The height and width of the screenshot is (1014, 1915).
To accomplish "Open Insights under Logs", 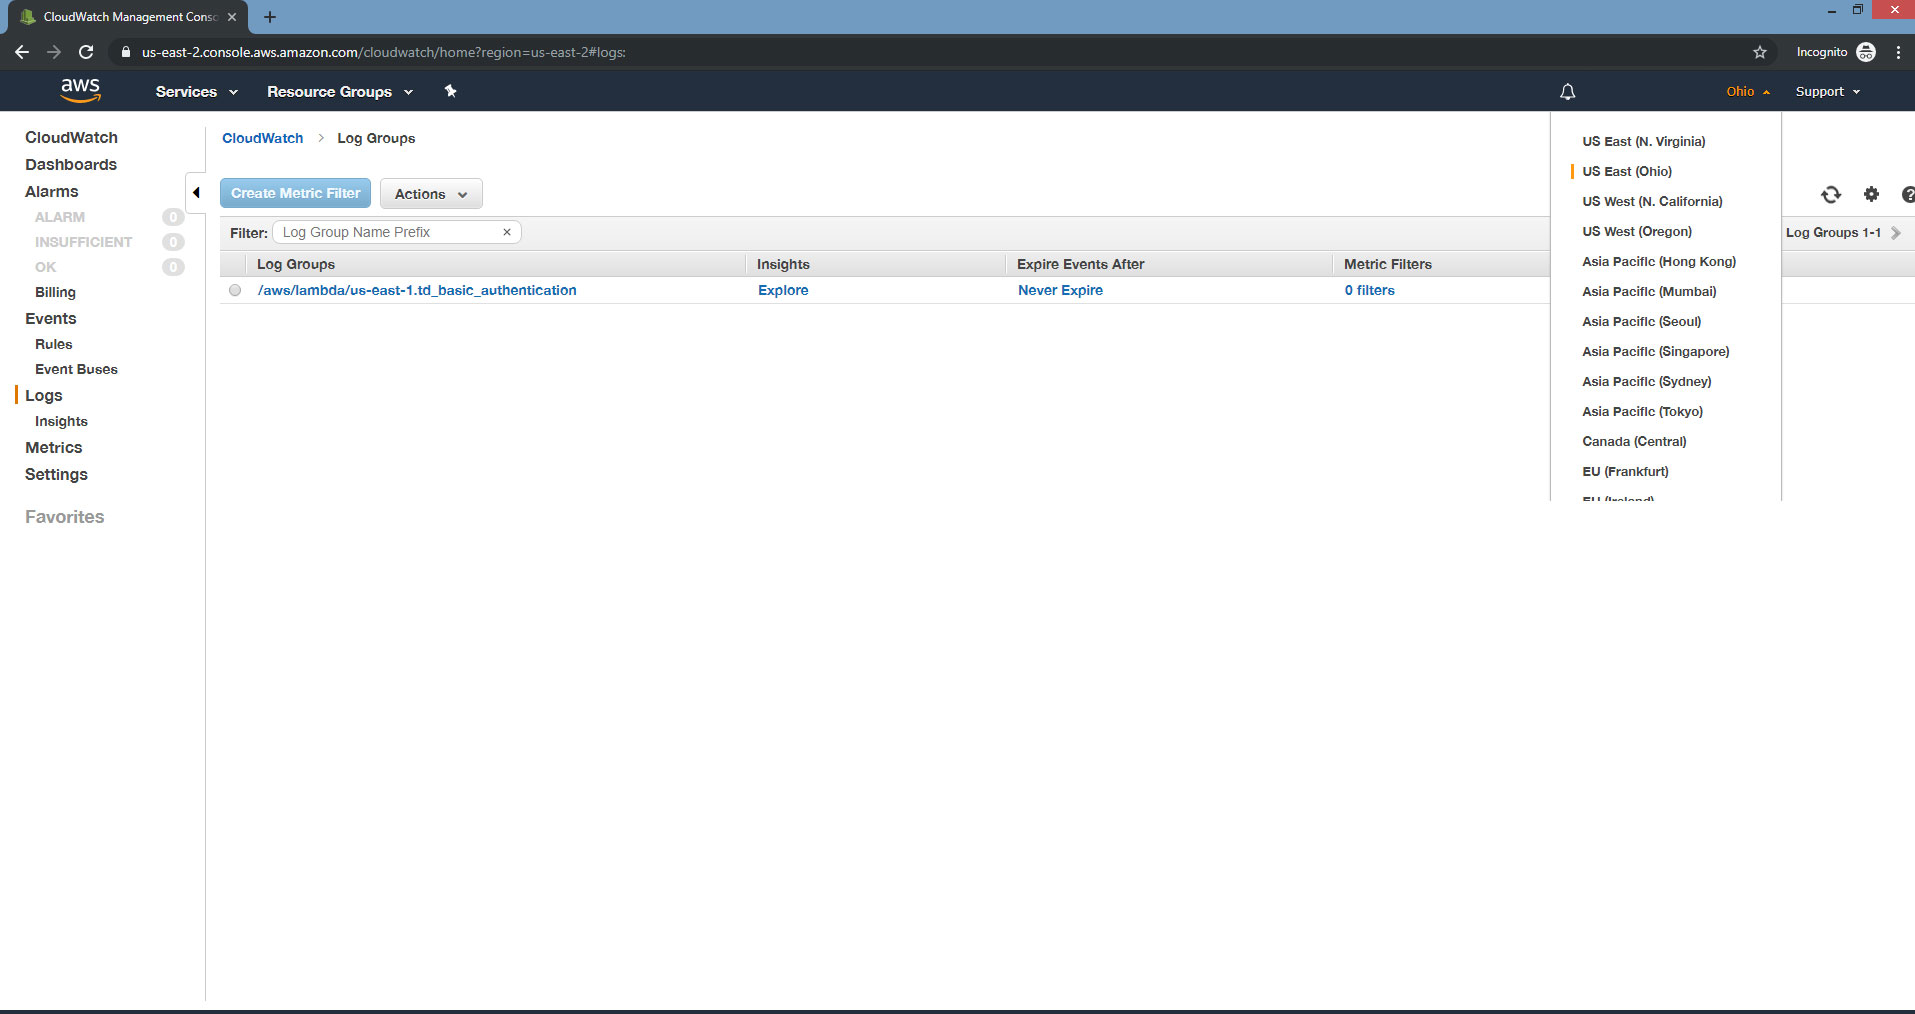I will point(61,421).
